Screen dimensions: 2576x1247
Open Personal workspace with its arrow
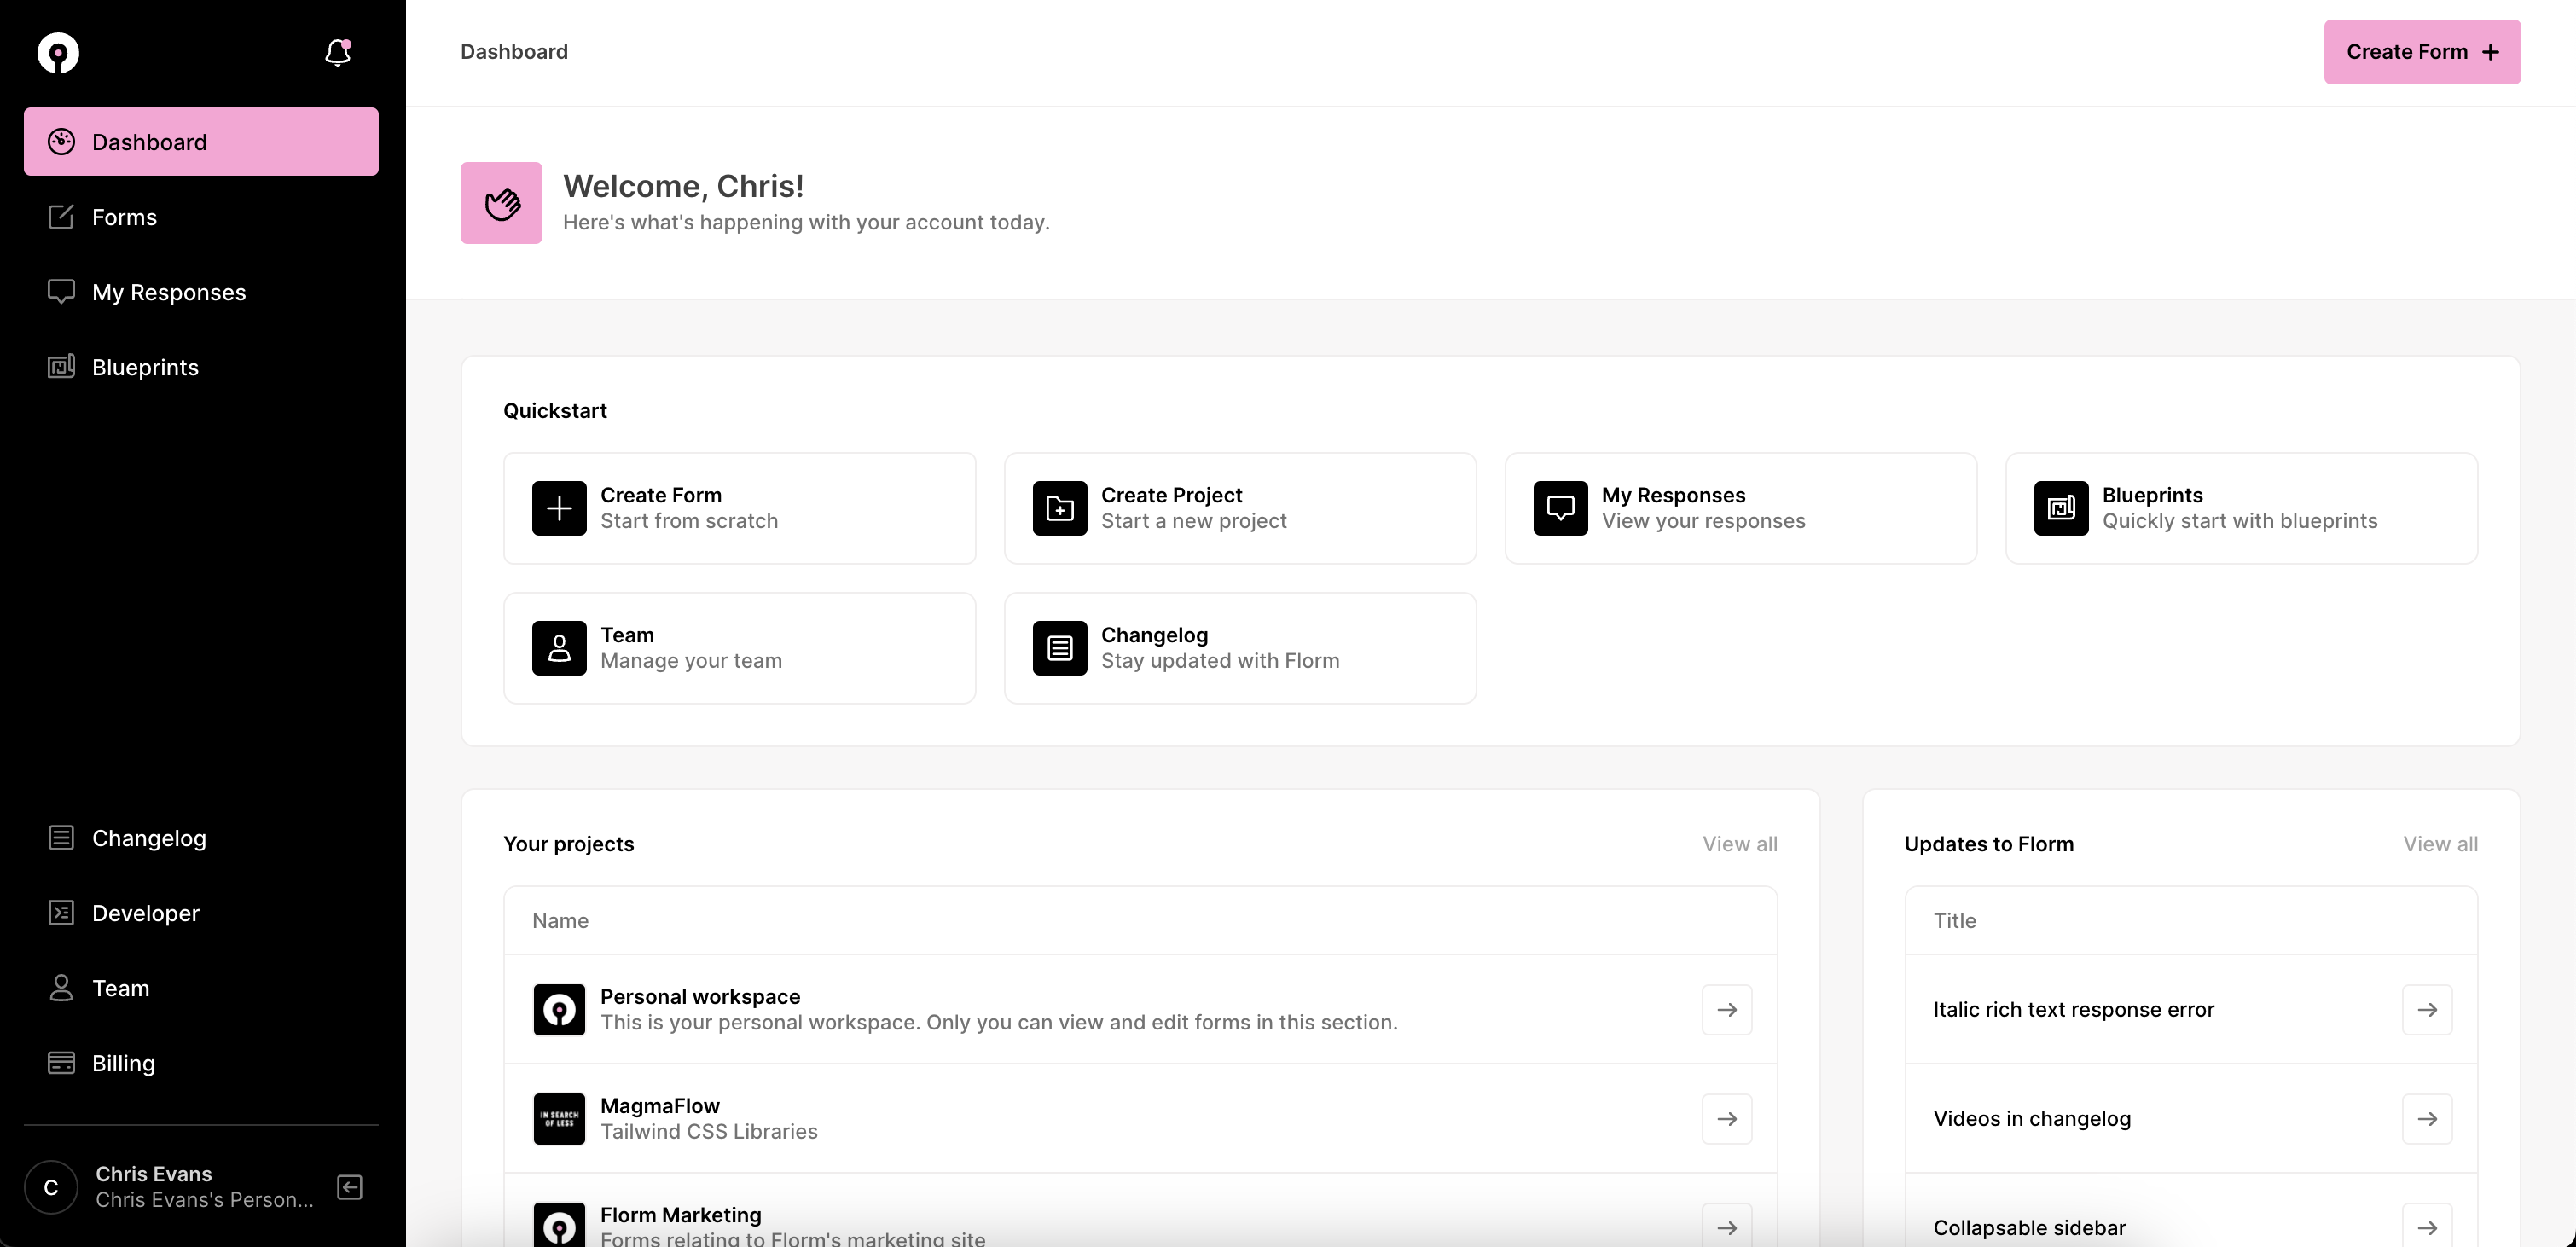pyautogui.click(x=1726, y=1009)
